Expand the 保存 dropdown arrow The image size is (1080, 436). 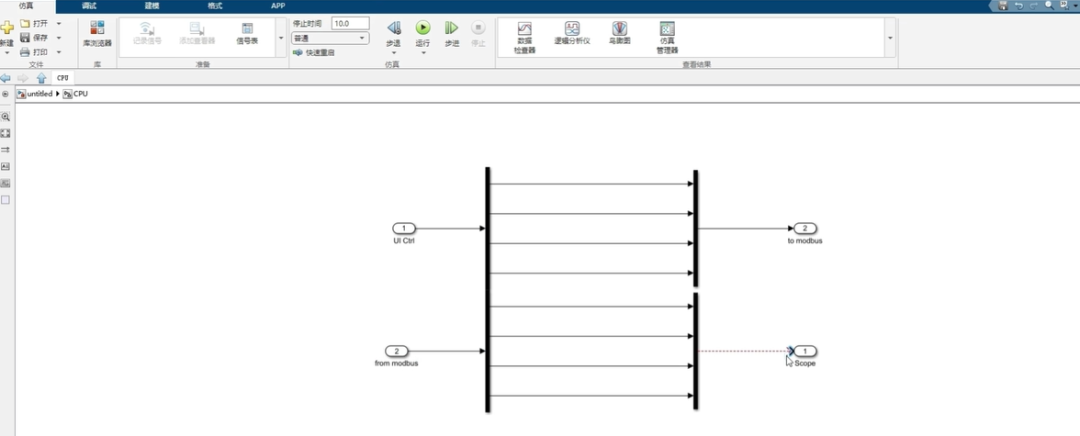pos(59,38)
